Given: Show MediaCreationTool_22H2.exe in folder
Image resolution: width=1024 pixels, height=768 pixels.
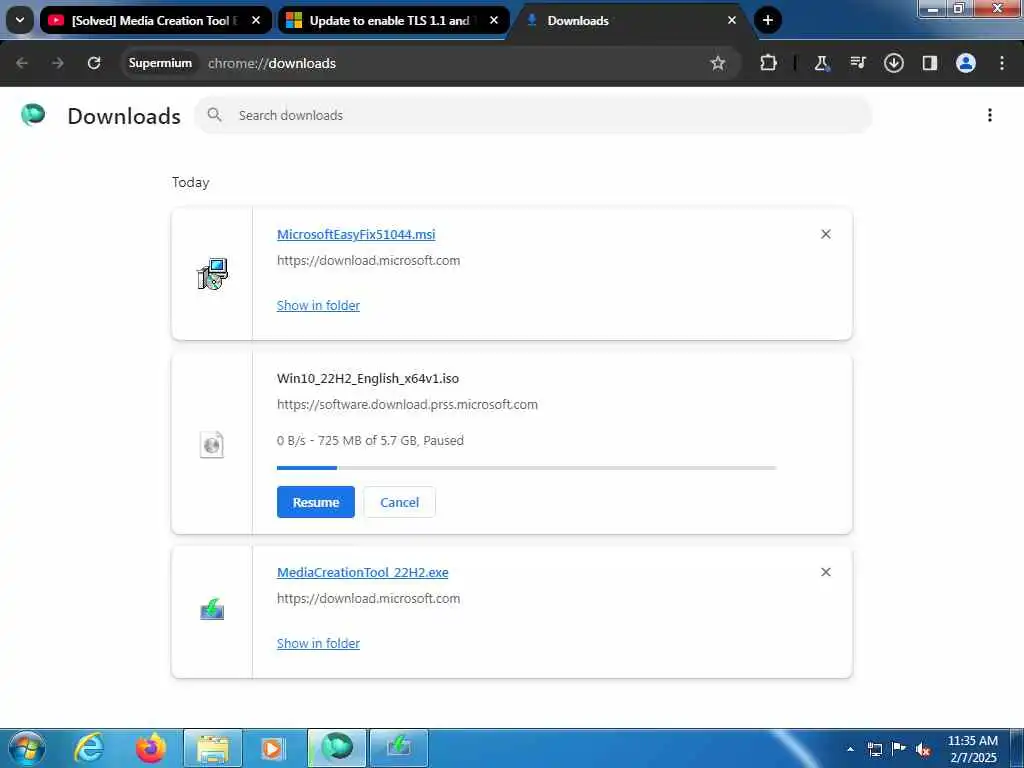Looking at the screenshot, I should pyautogui.click(x=318, y=643).
